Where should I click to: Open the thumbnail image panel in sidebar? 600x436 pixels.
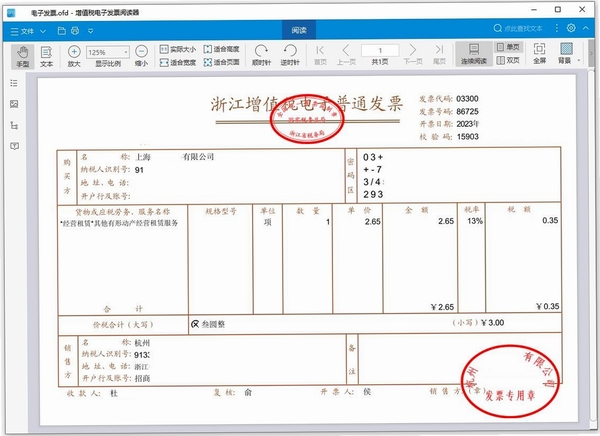pos(14,104)
